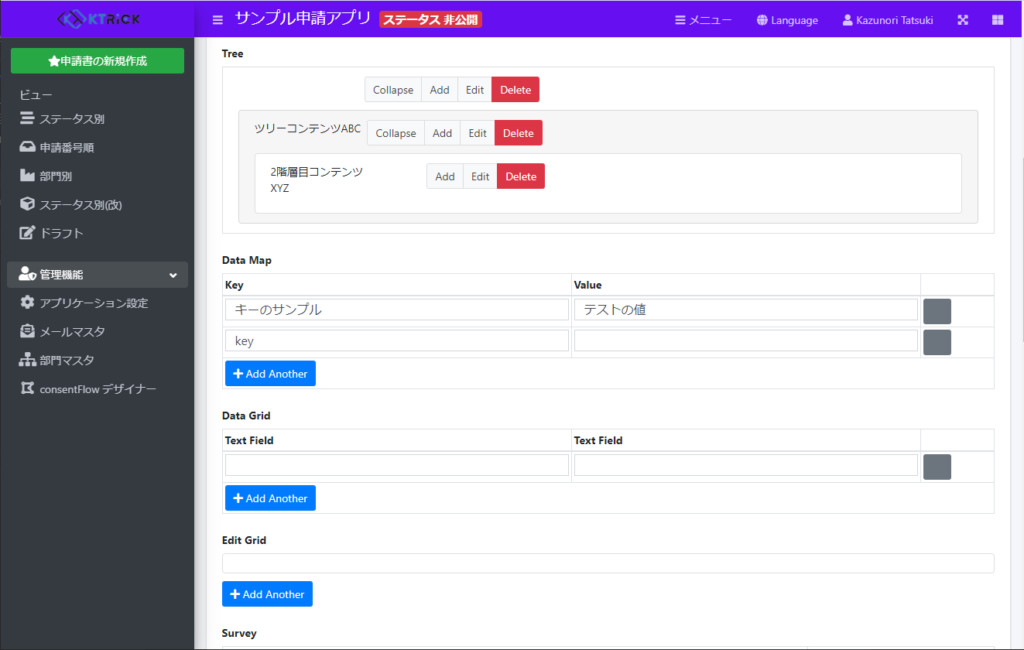Screen dimensions: 1024x650
Task: Click the ステータス別 list icon
Action: click(27, 118)
